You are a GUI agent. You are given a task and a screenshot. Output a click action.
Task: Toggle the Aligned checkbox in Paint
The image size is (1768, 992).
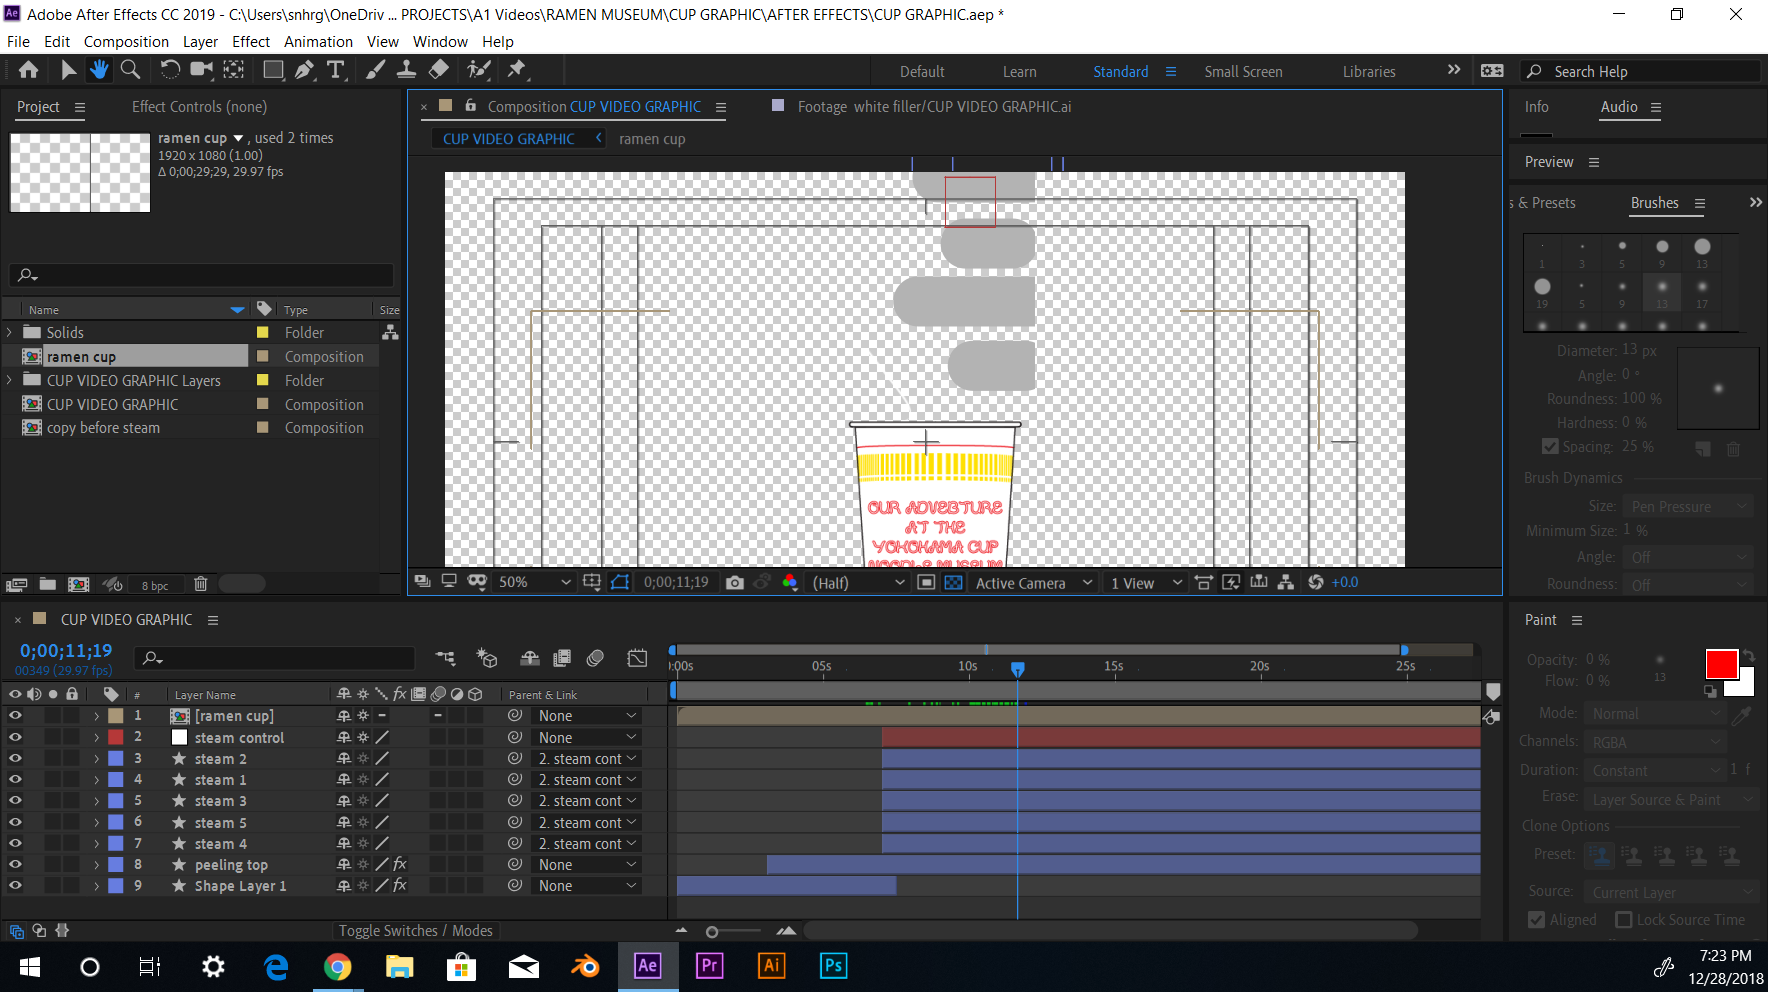pyautogui.click(x=1537, y=920)
